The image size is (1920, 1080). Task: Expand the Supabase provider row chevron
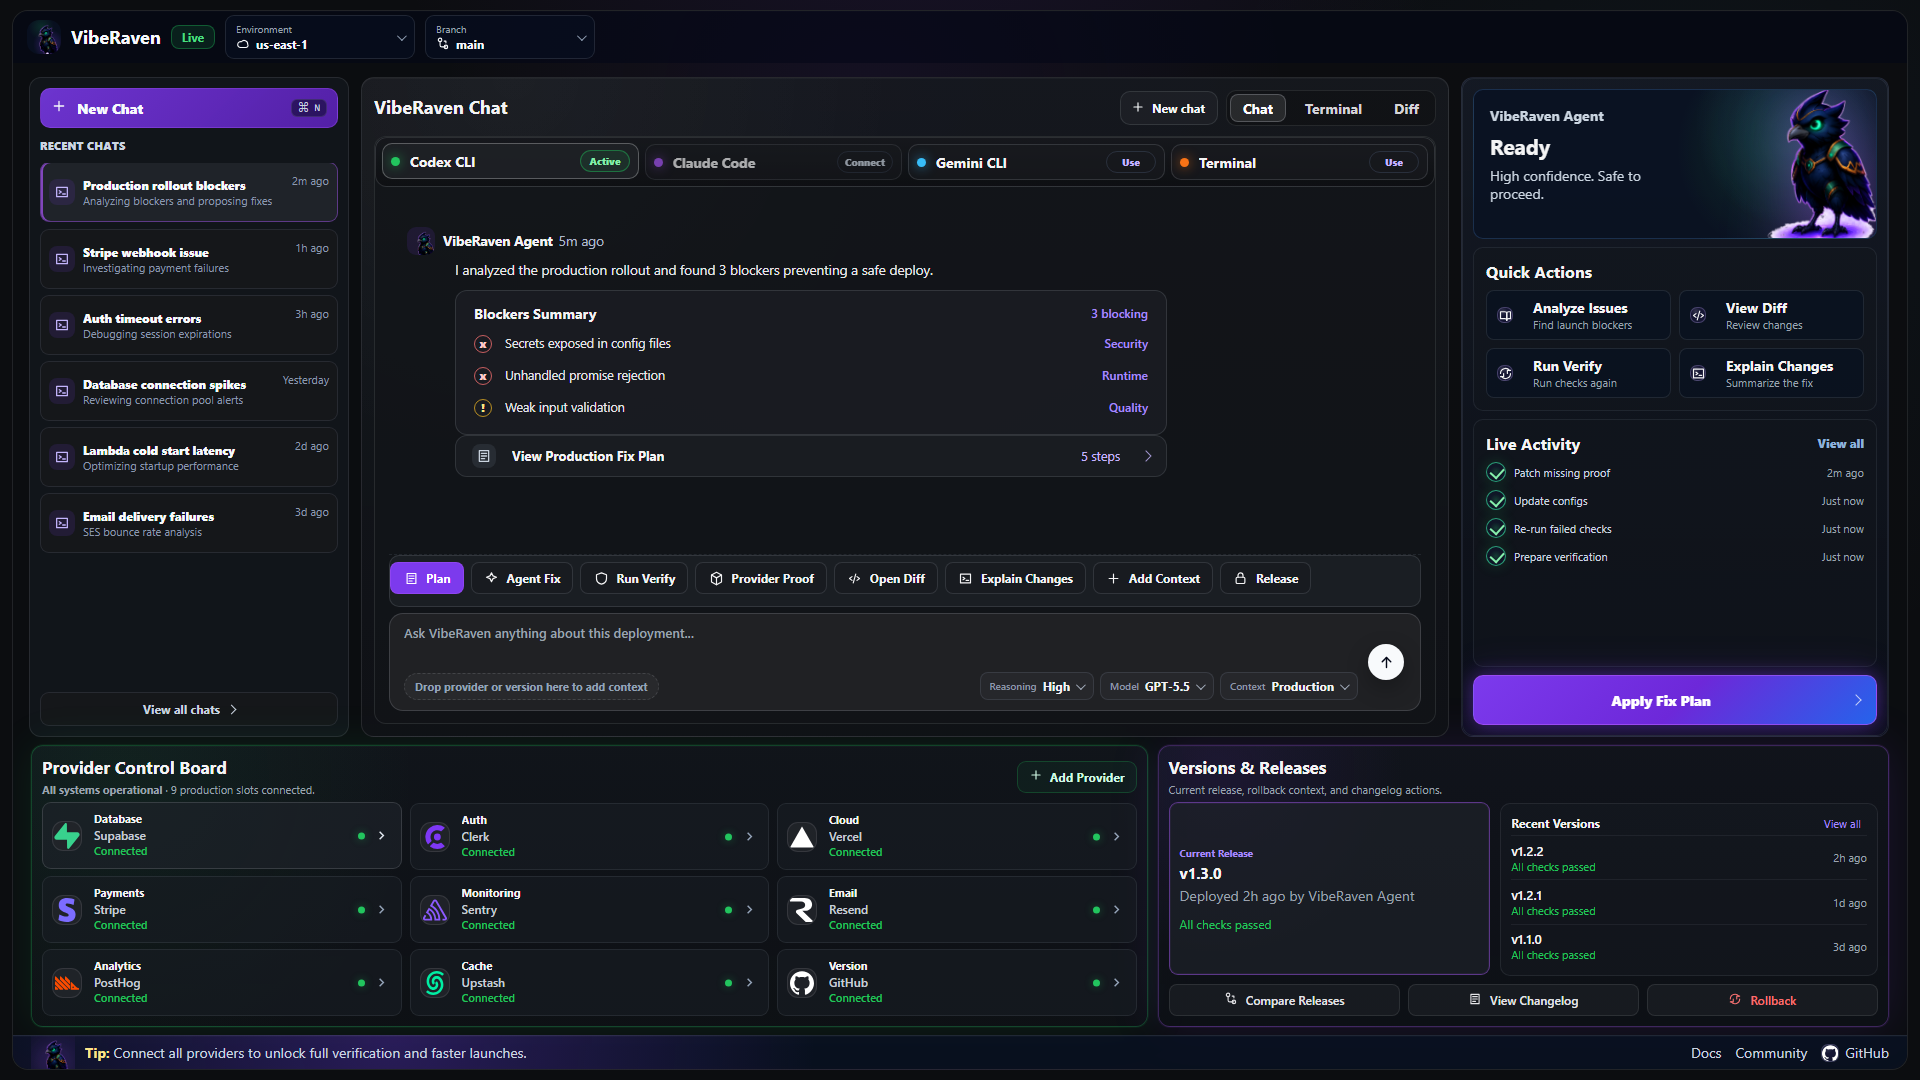click(381, 836)
